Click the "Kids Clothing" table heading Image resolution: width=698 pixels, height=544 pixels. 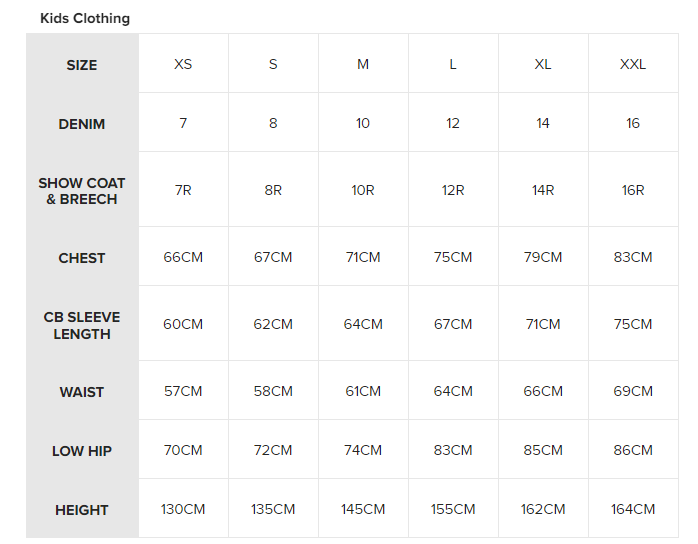coord(85,18)
